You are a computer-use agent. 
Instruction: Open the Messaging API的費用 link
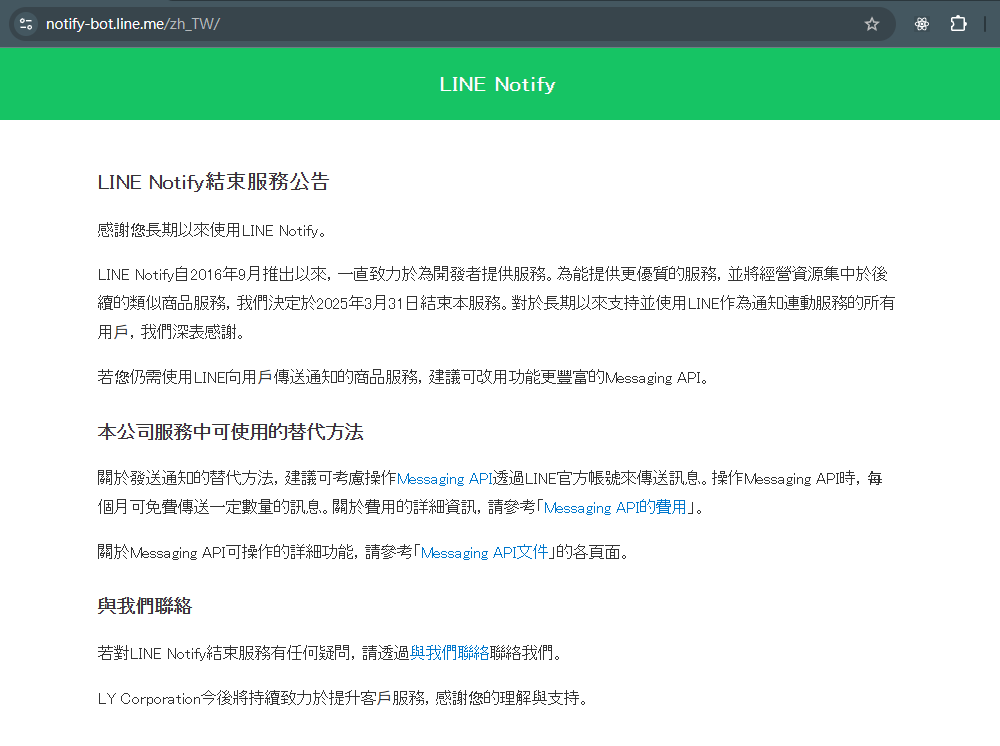click(615, 508)
